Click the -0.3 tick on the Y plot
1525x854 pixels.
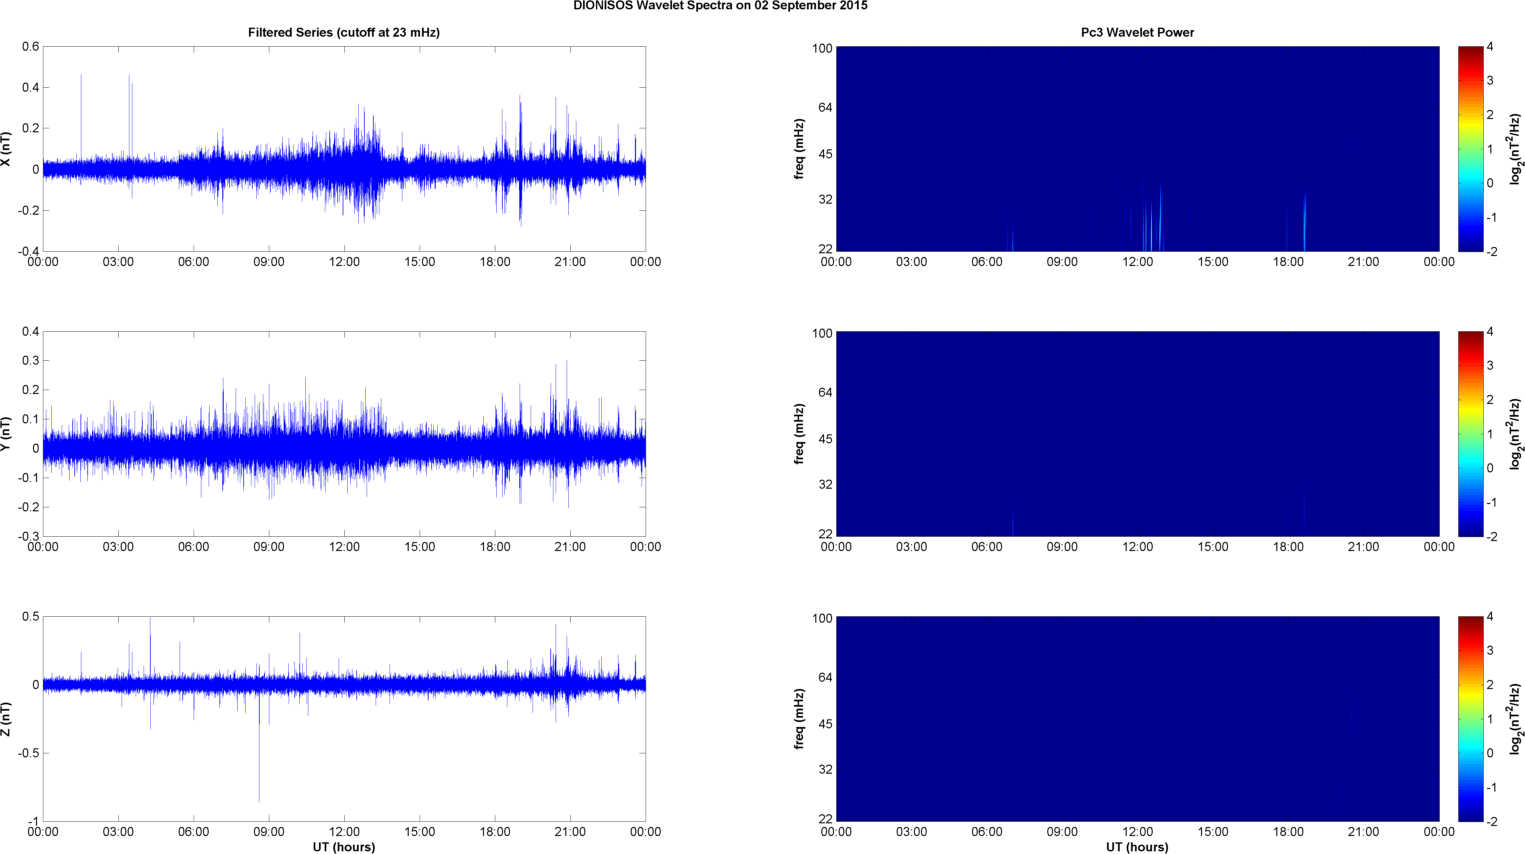(28, 536)
